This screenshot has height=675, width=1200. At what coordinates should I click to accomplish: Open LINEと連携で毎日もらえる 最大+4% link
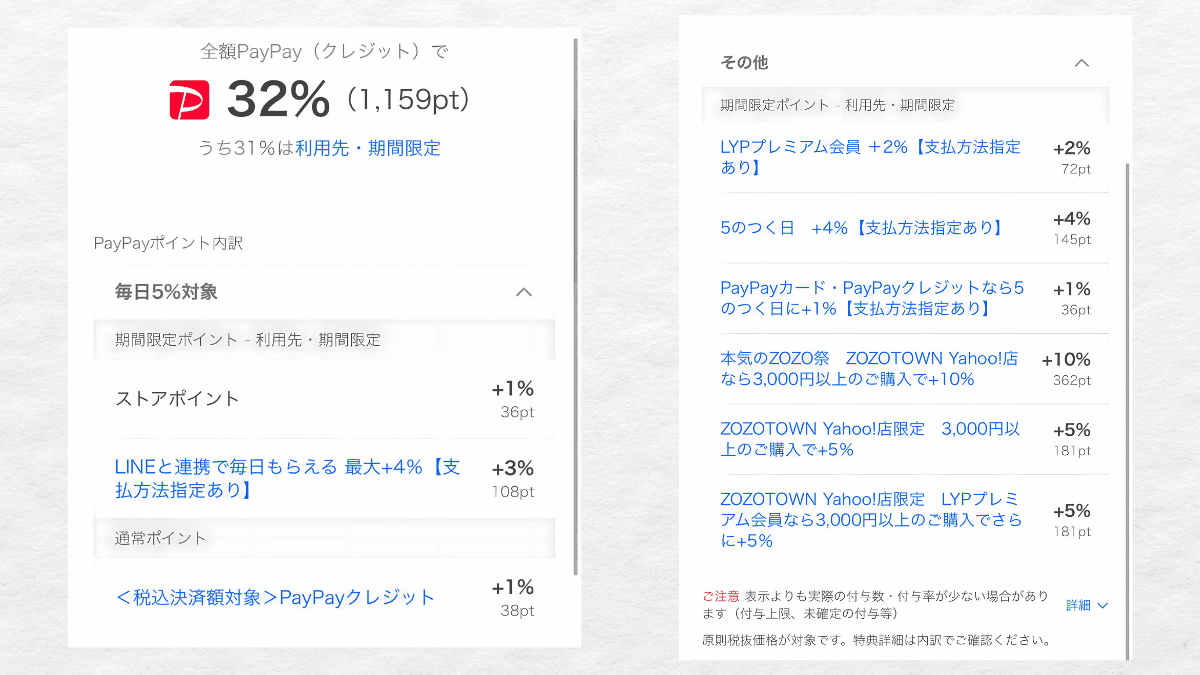pos(287,478)
